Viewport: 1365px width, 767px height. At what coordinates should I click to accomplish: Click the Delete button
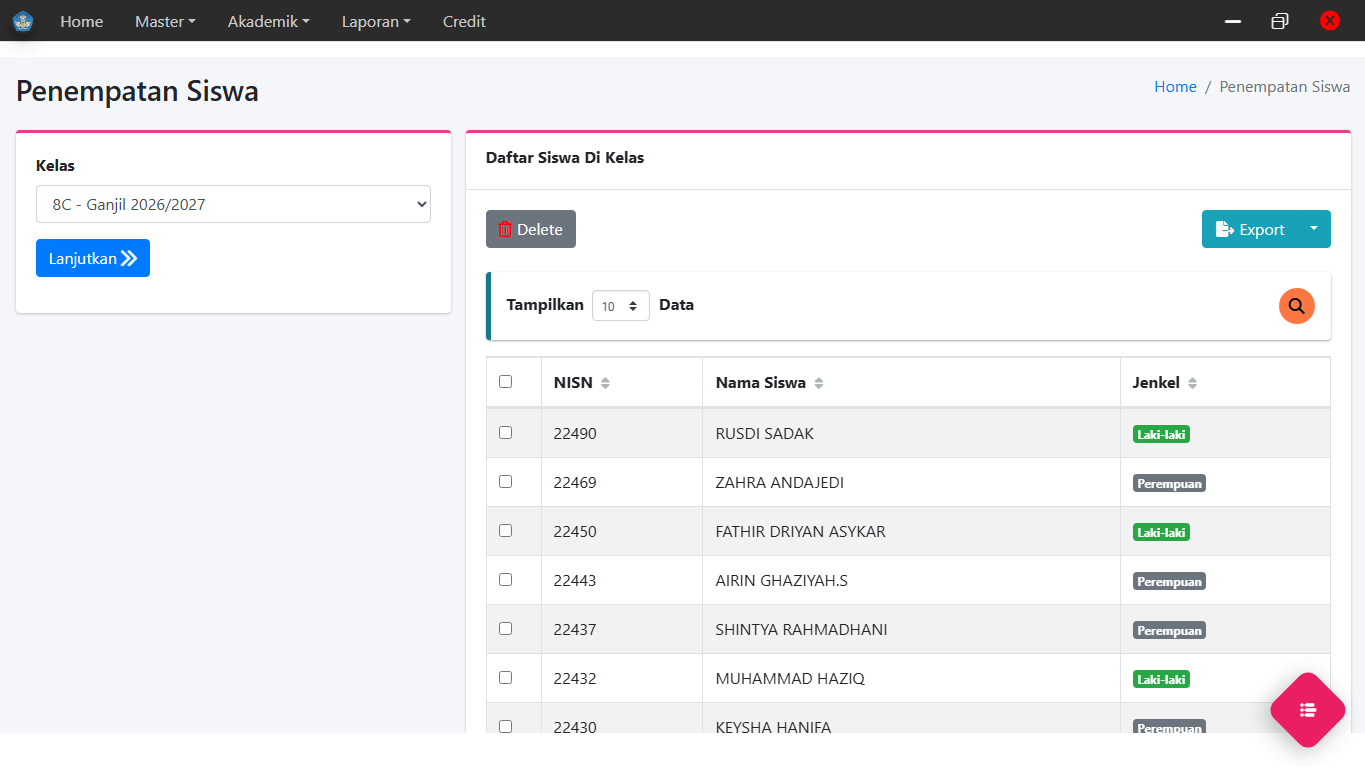(530, 229)
